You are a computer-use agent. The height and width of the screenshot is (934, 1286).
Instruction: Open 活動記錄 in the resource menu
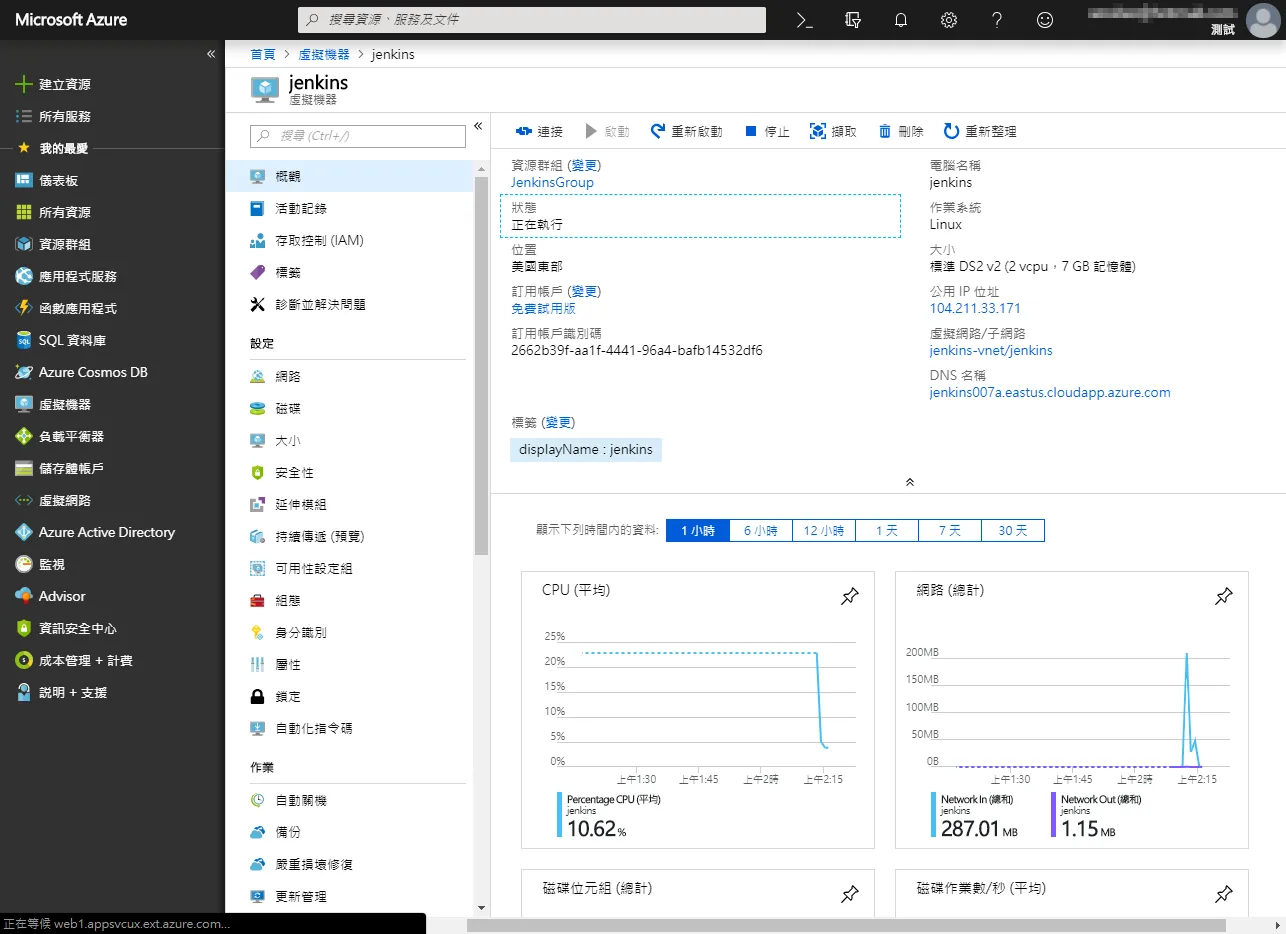pos(301,209)
